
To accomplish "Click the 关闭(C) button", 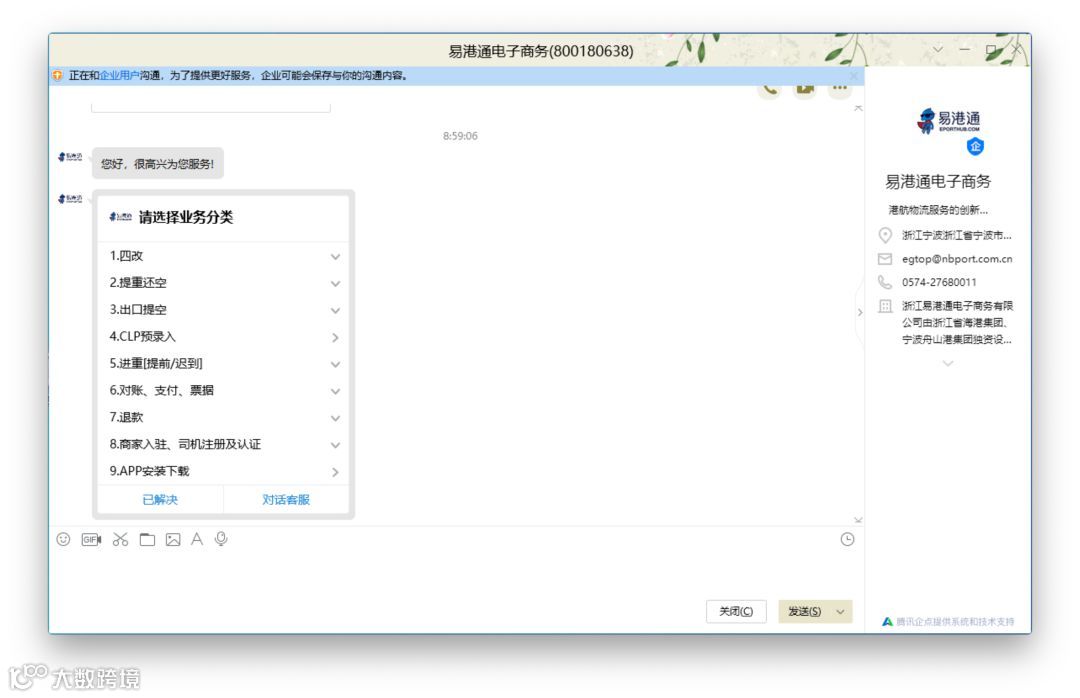I will 736,612.
